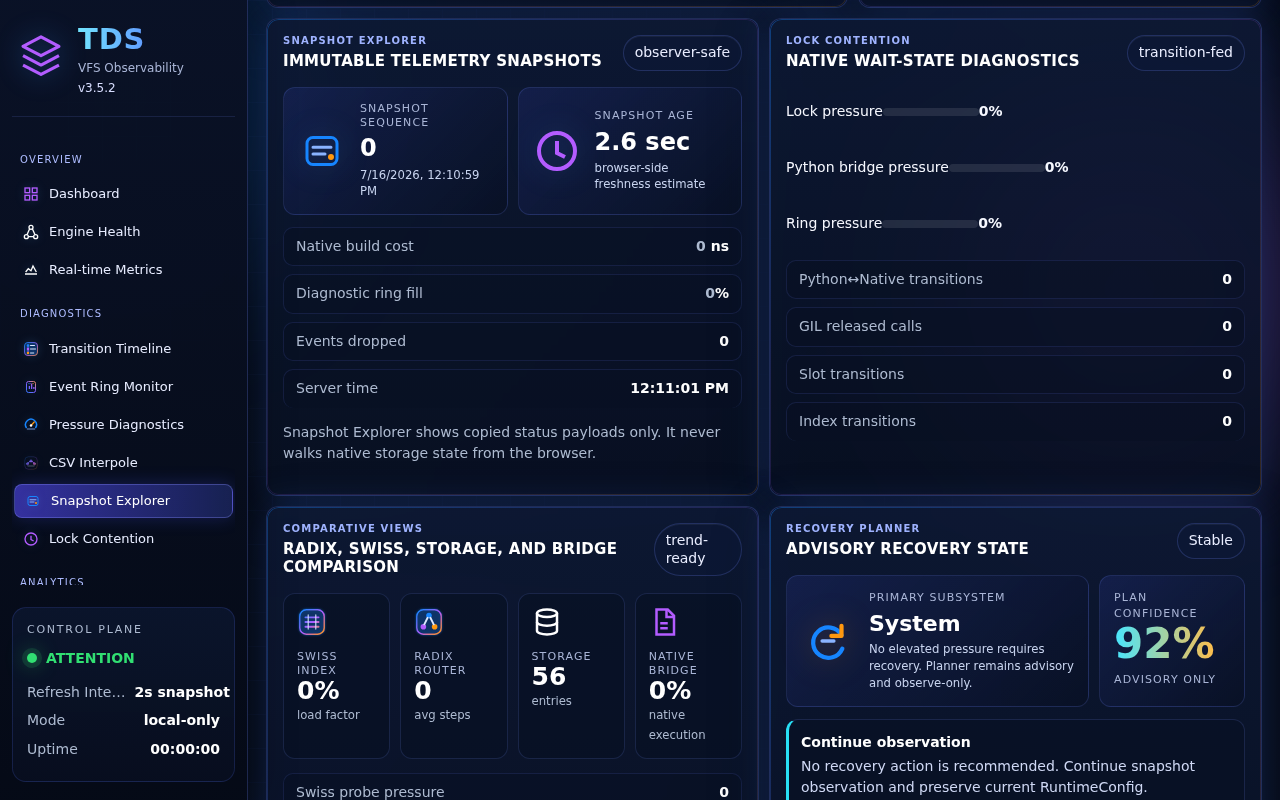Open Event Ring Monitor

[123, 387]
